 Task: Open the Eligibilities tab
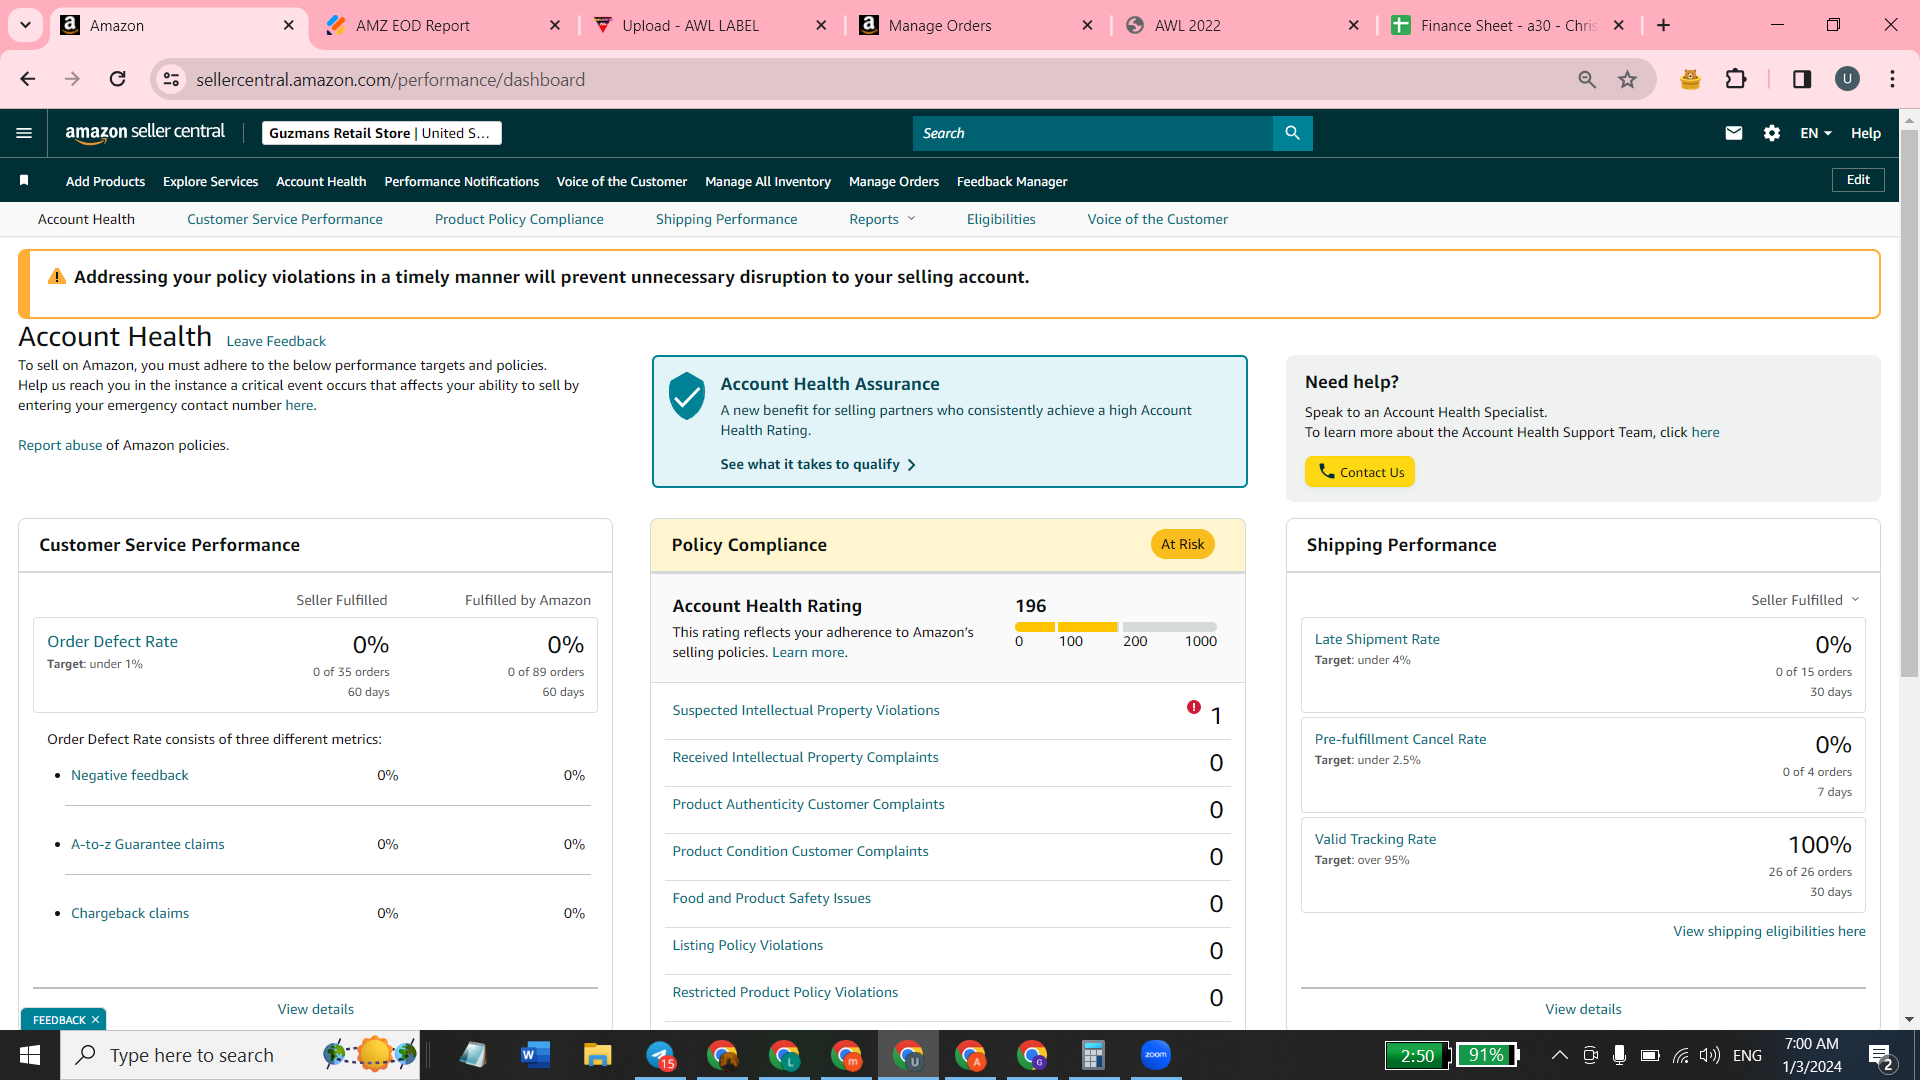tap(1001, 219)
